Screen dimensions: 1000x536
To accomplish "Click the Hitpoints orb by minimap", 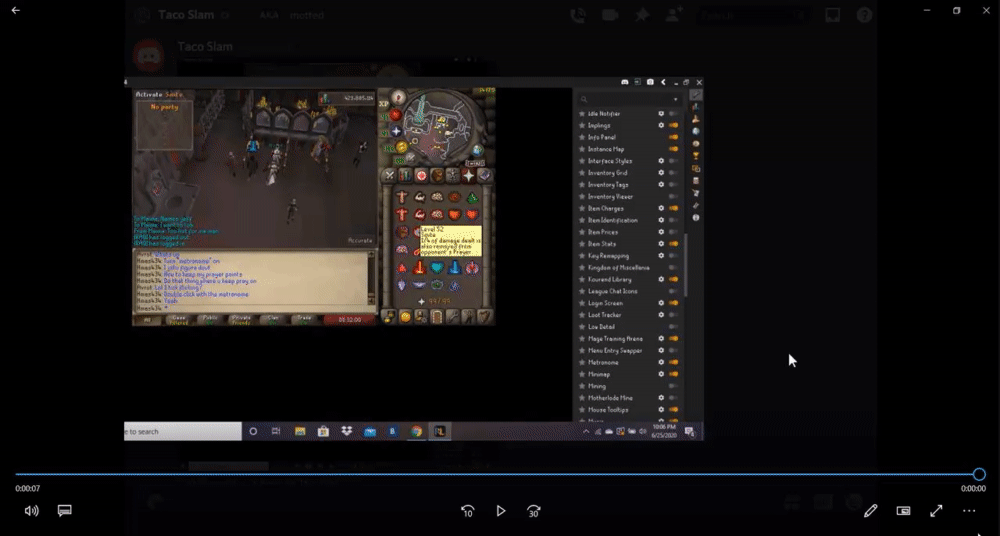I will [x=395, y=115].
